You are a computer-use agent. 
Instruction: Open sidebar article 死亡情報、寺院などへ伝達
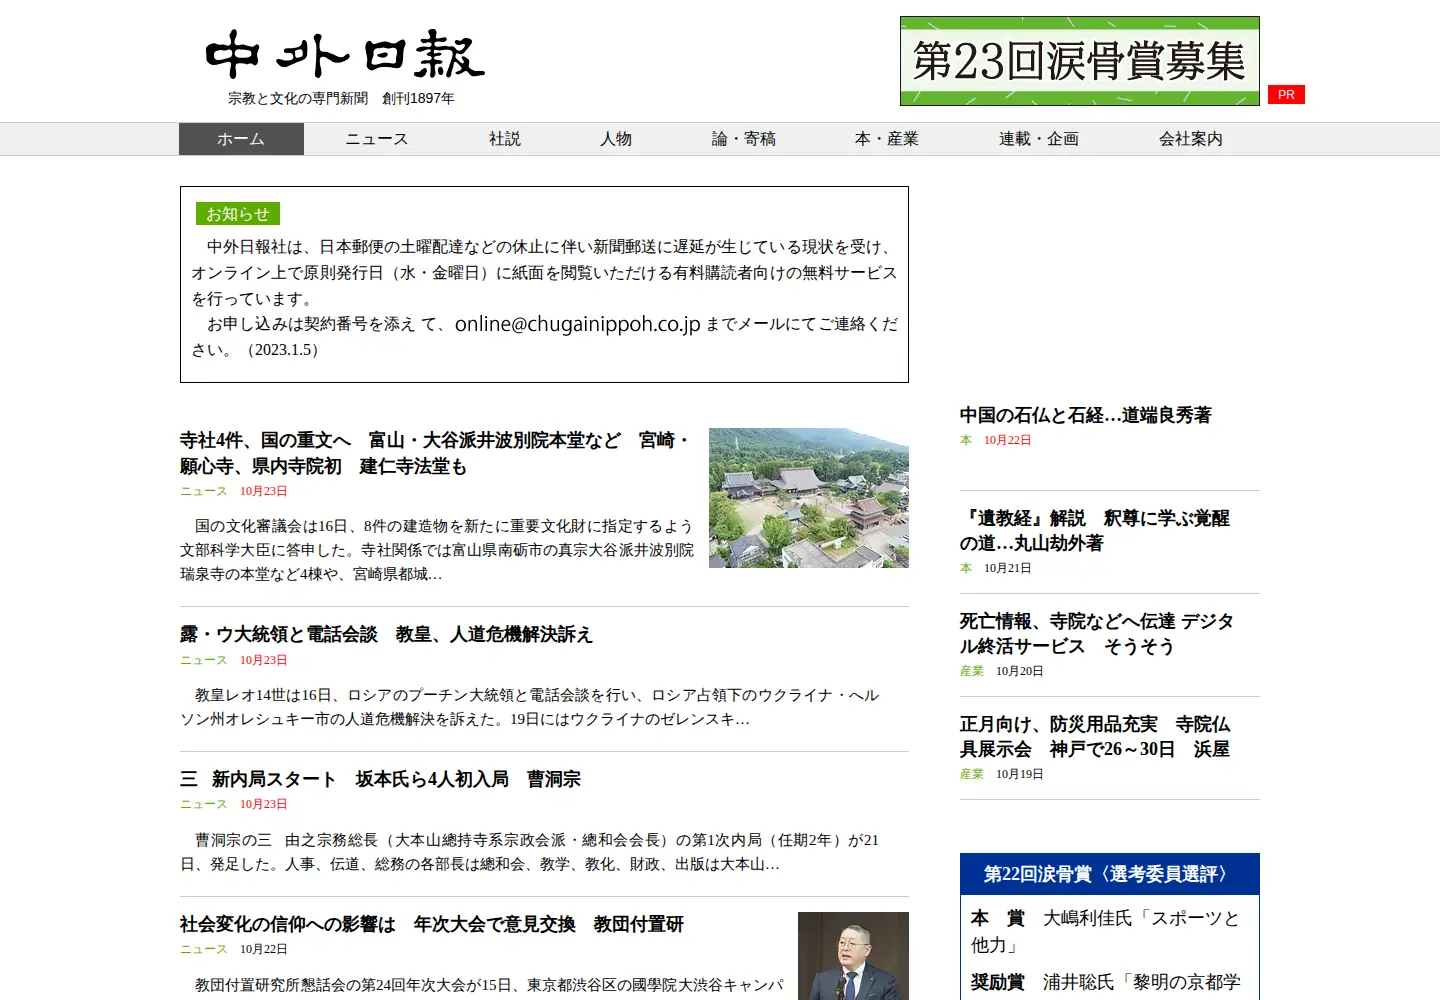[x=1097, y=633]
